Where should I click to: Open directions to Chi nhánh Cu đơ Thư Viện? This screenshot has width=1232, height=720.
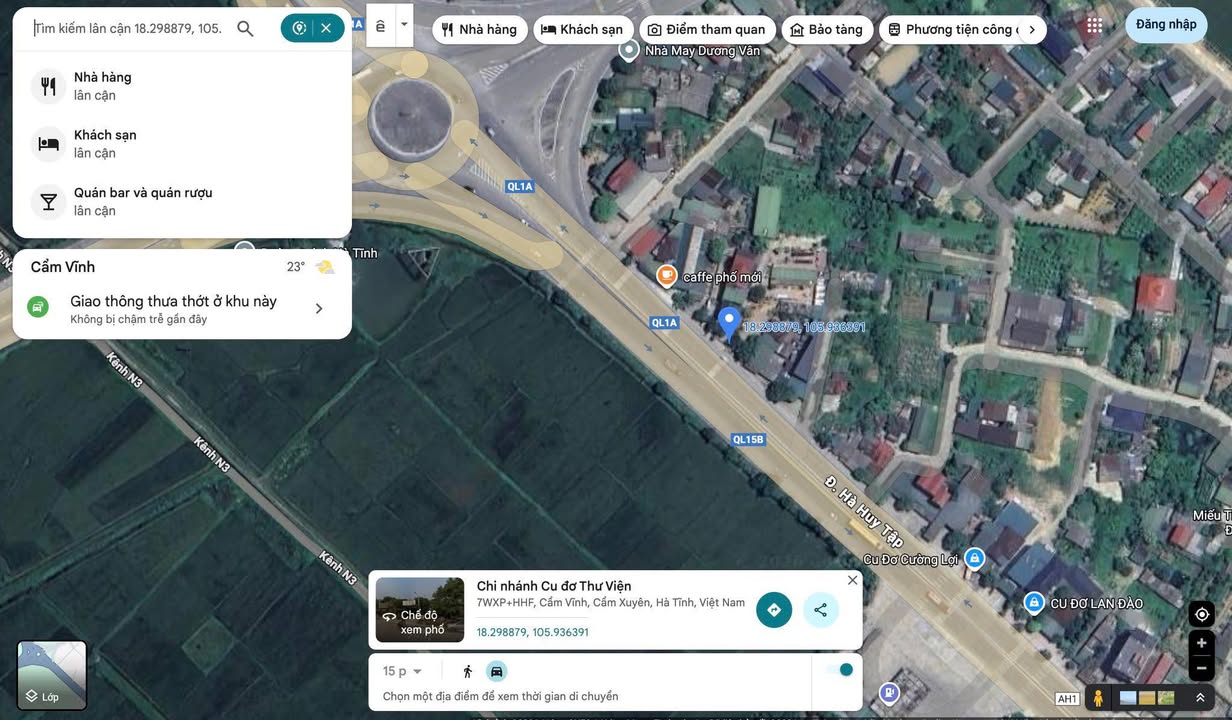(773, 610)
